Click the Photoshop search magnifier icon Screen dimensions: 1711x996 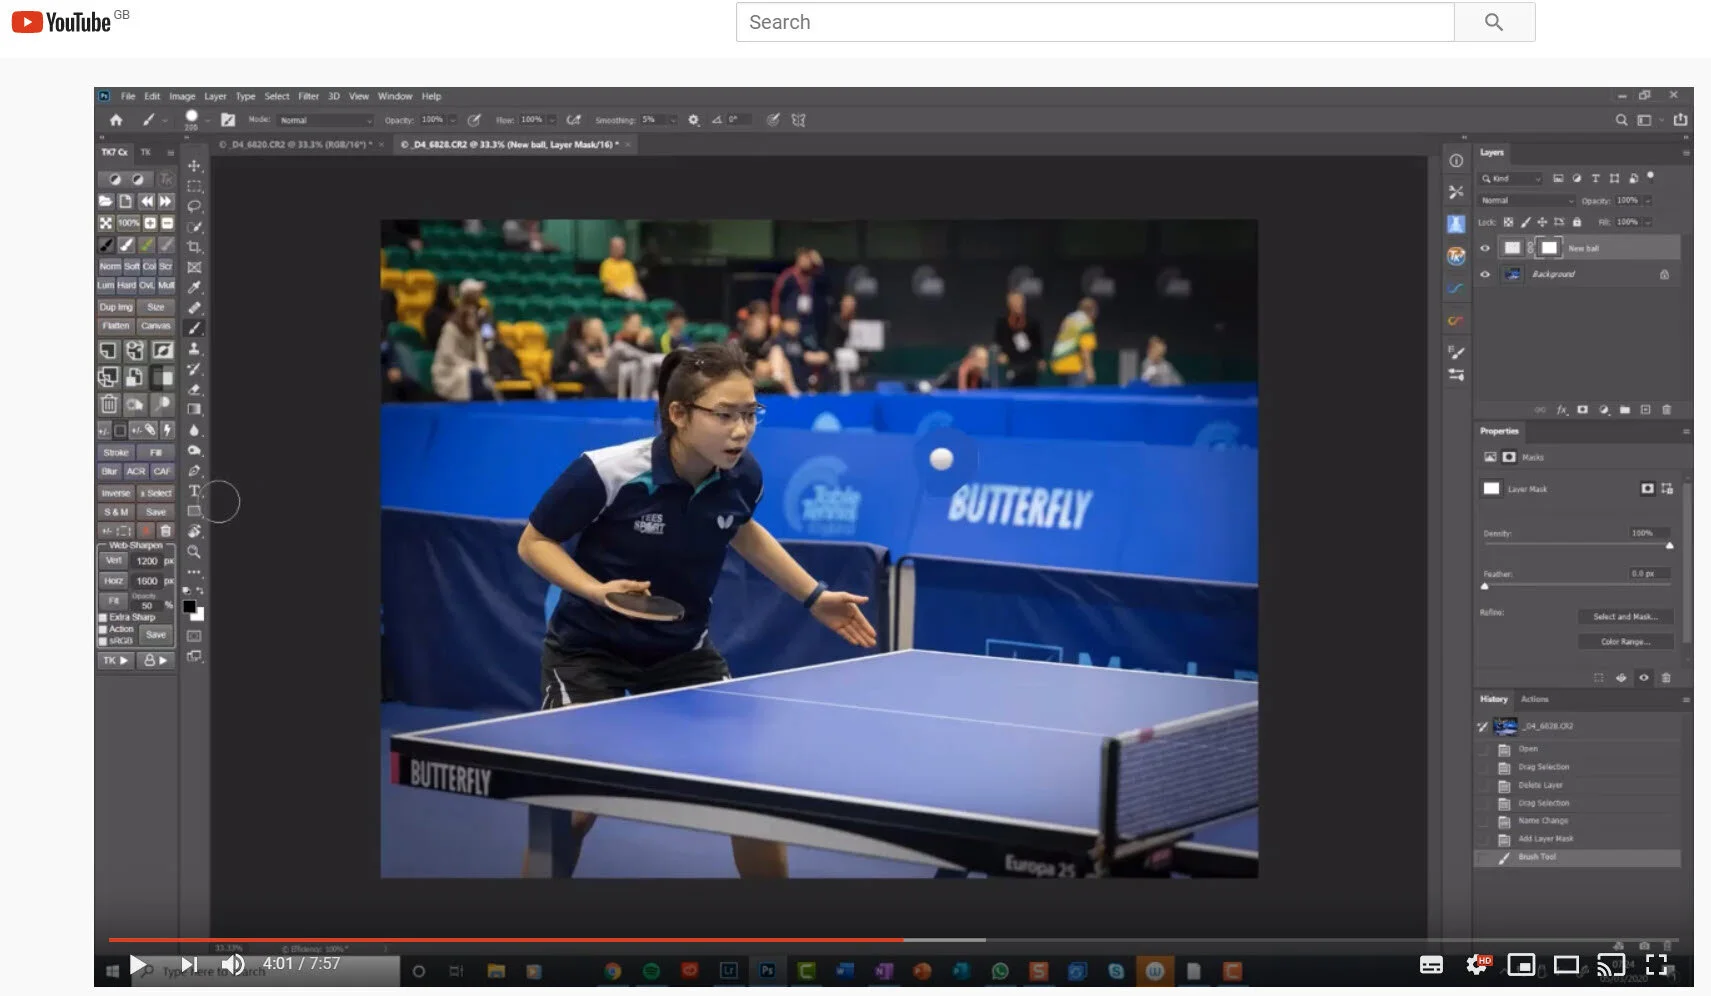point(1621,120)
